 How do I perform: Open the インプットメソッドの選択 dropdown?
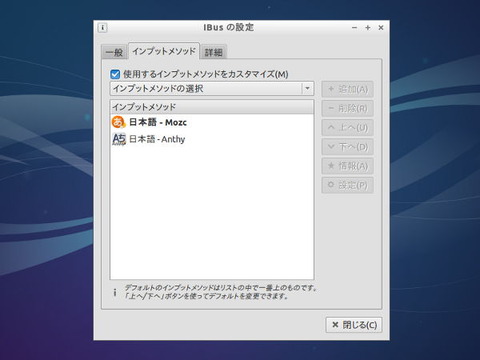click(x=212, y=89)
